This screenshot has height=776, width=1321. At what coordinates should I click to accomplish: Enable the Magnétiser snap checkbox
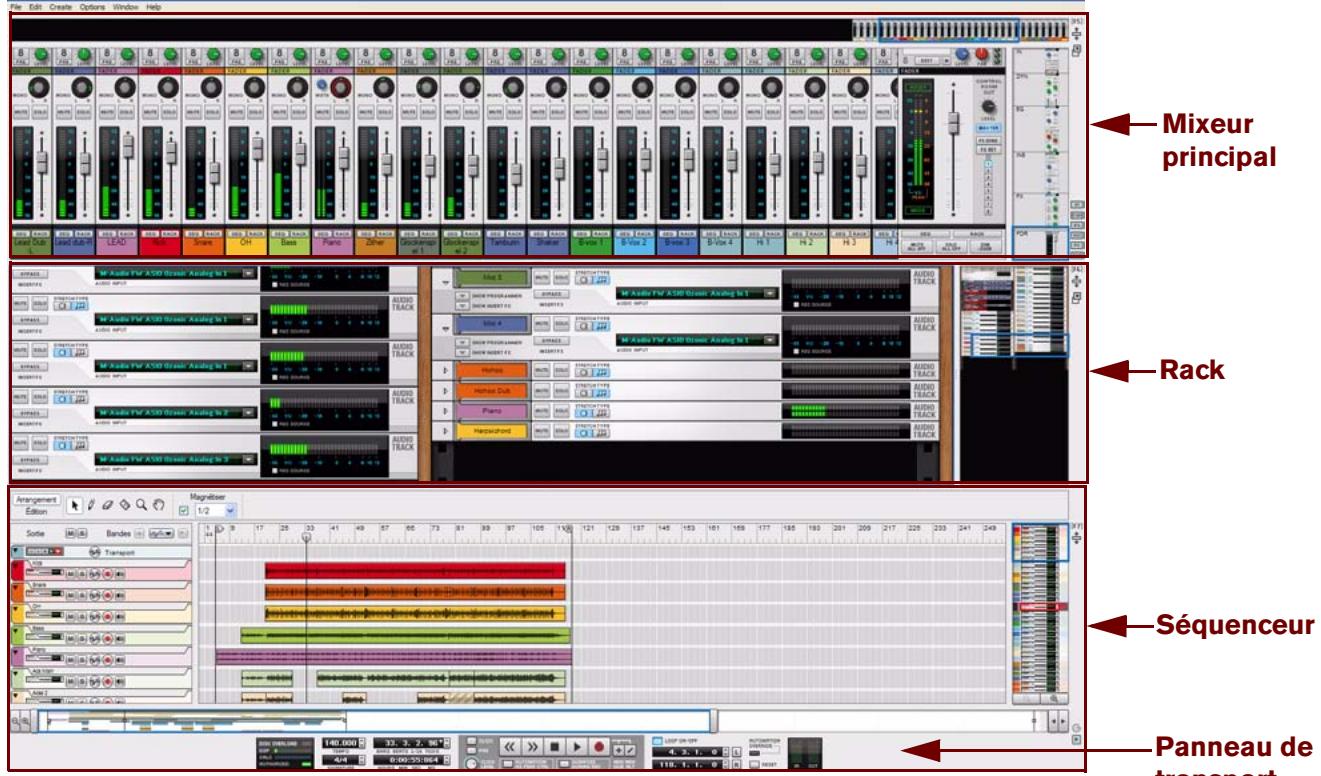(184, 508)
